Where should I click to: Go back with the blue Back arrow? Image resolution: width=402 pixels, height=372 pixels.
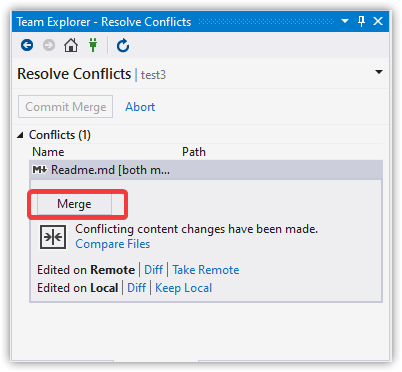27,45
